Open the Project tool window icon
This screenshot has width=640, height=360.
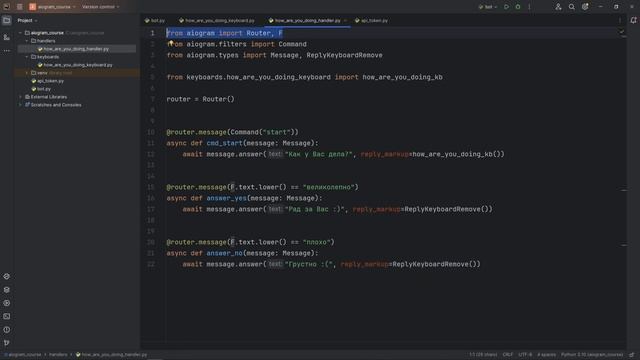7,20
